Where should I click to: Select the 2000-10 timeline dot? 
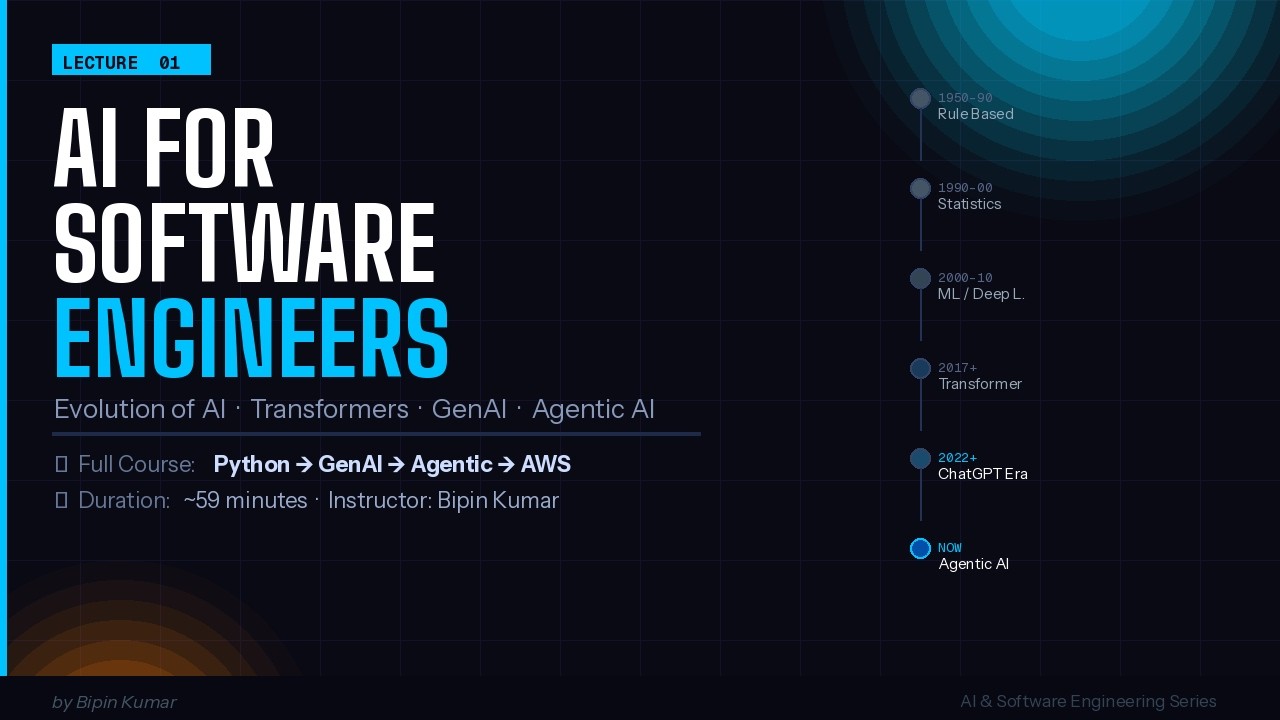pyautogui.click(x=920, y=278)
